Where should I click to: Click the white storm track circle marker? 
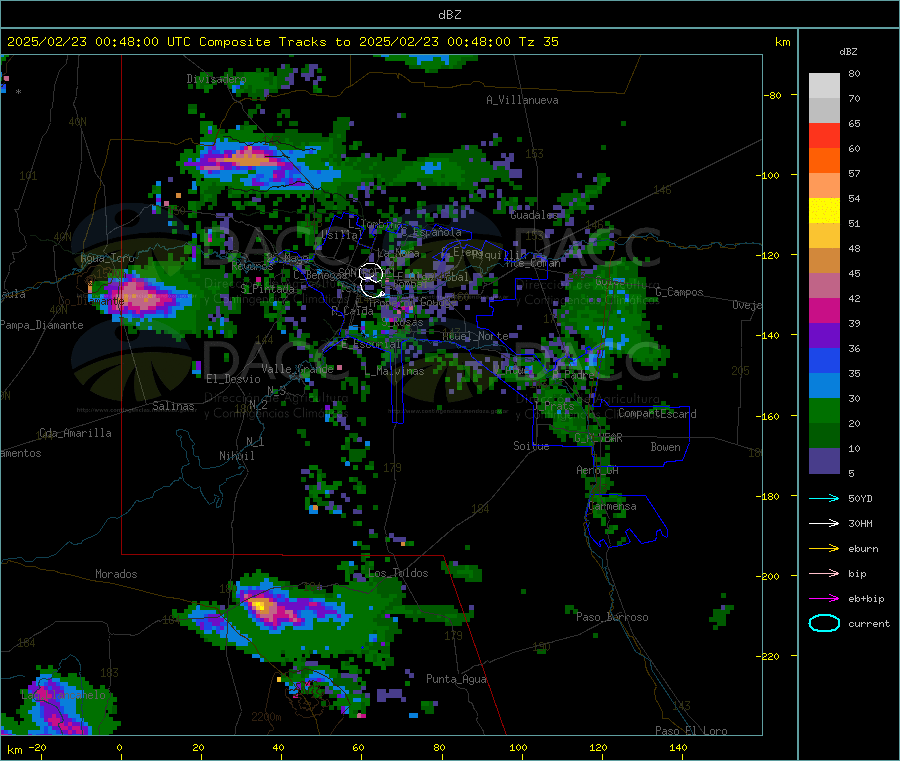(x=371, y=280)
